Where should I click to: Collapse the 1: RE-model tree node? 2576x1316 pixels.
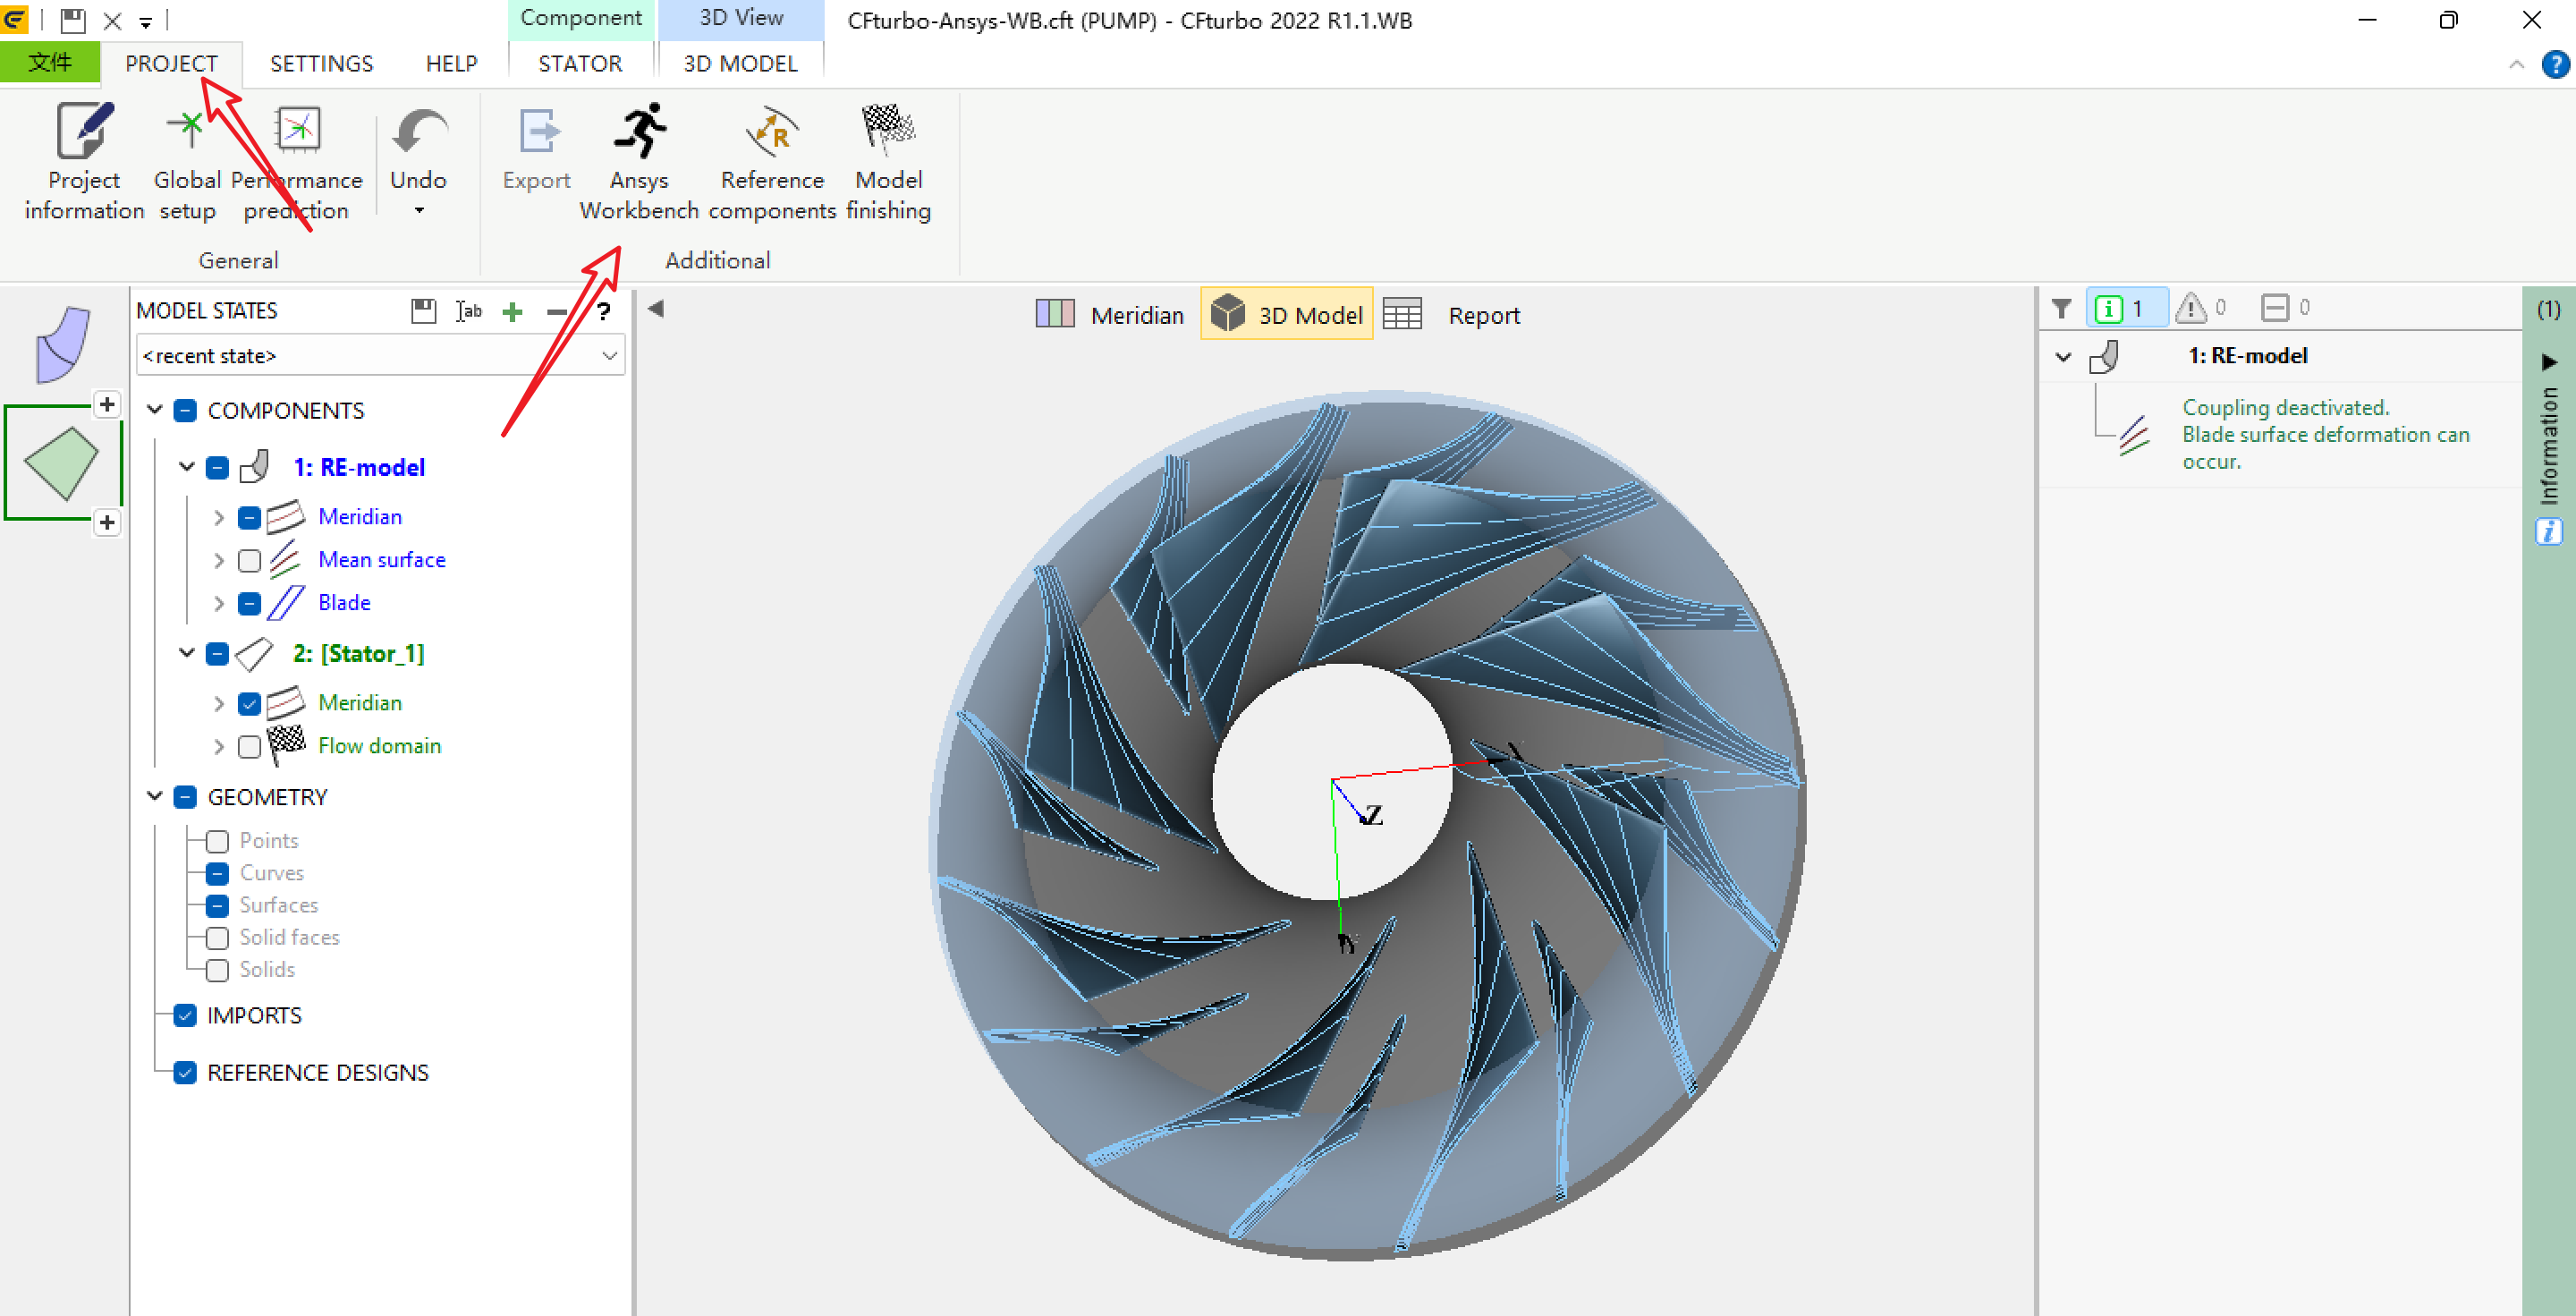[186, 467]
